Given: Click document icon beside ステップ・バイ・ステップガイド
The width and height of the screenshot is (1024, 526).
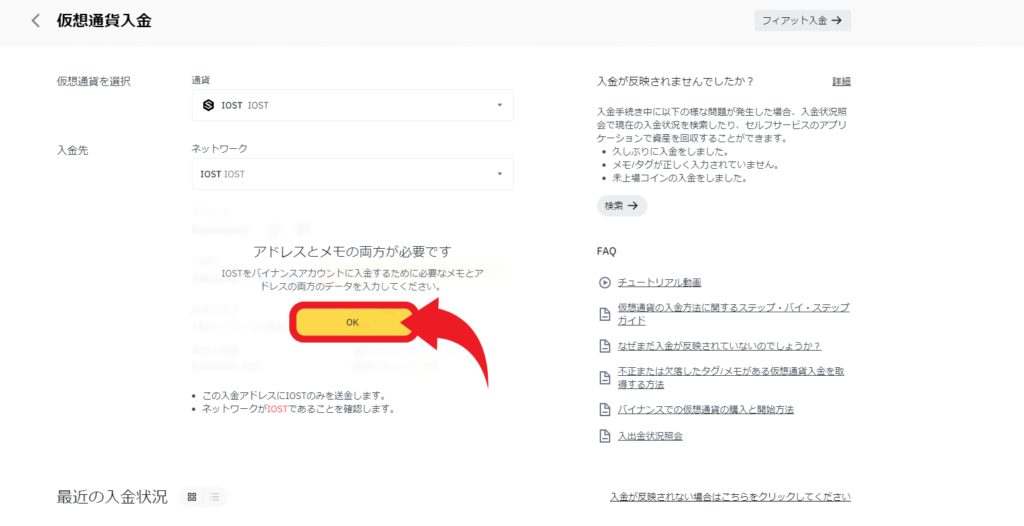Looking at the screenshot, I should click(x=605, y=314).
